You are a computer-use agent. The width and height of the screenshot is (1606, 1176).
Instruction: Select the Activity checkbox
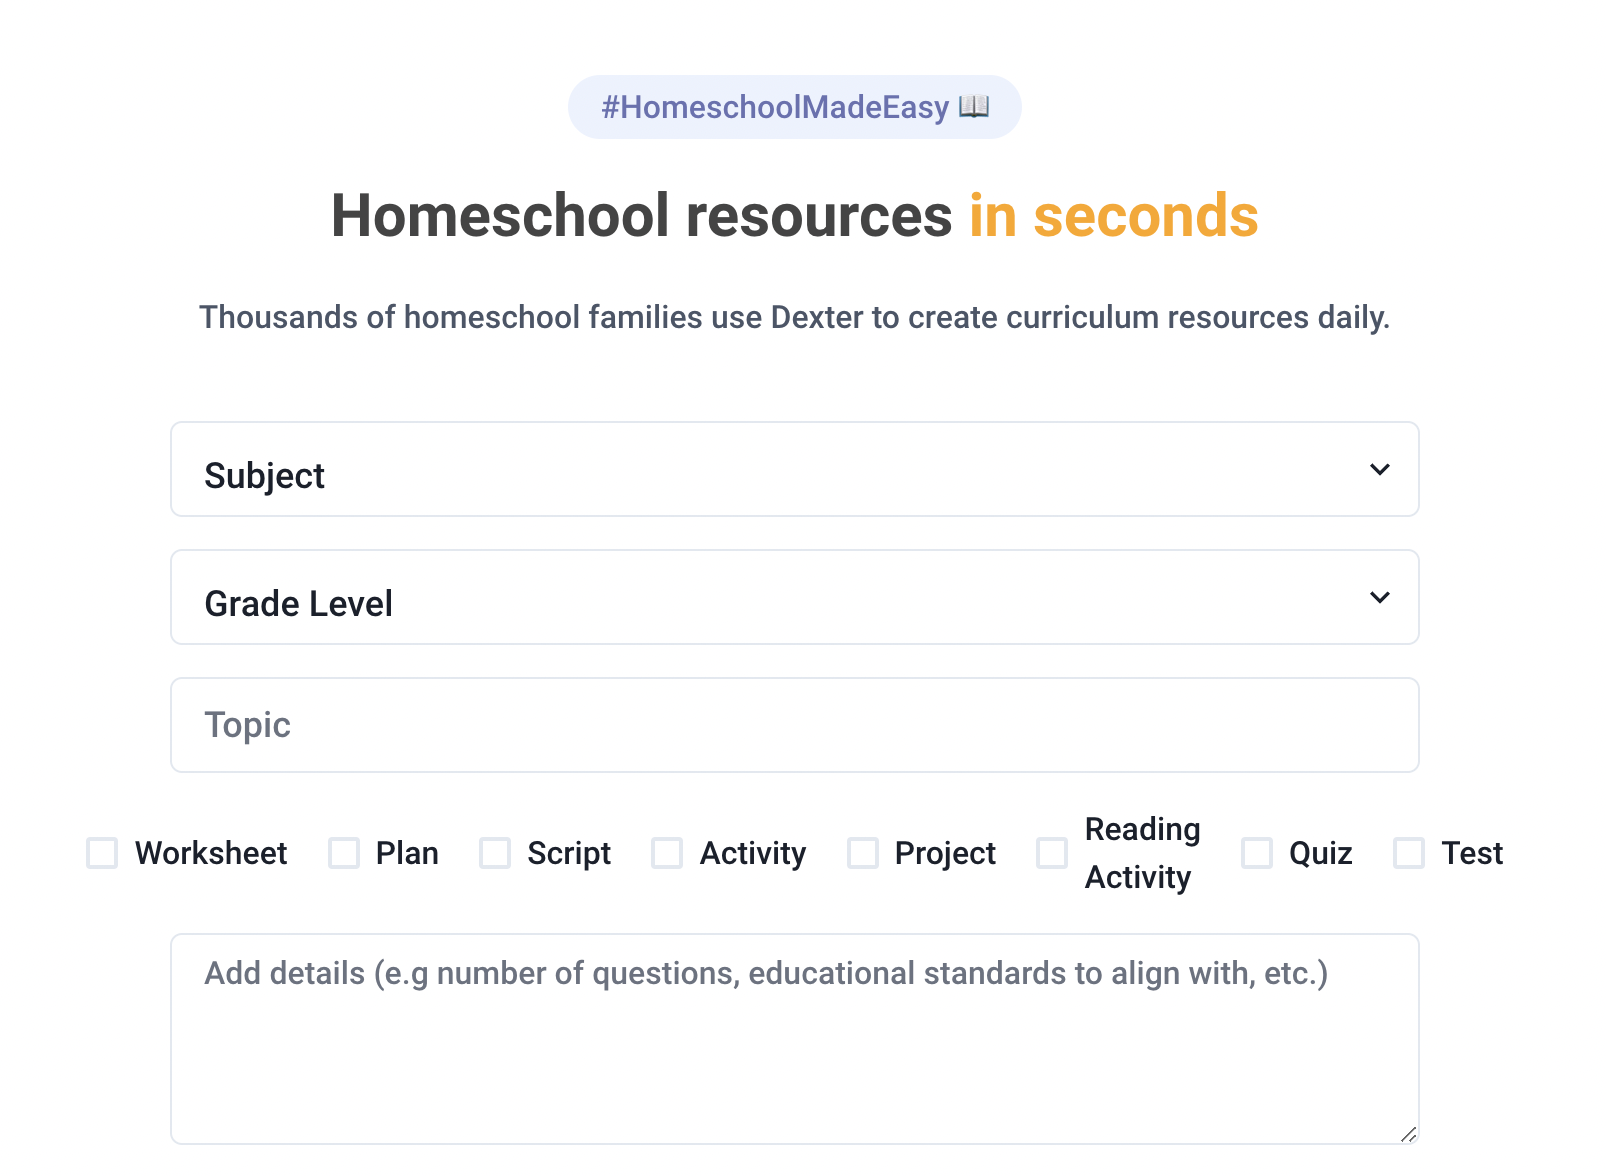coord(667,853)
